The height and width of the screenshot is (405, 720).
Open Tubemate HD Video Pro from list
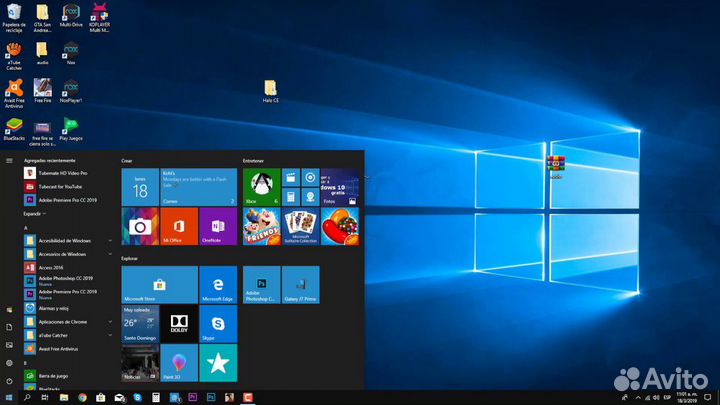click(68, 173)
